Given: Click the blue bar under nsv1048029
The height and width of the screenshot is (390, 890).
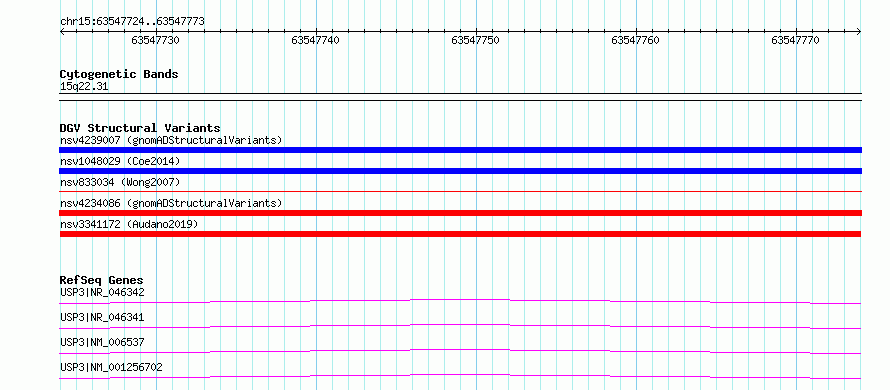Looking at the screenshot, I should (x=460, y=171).
